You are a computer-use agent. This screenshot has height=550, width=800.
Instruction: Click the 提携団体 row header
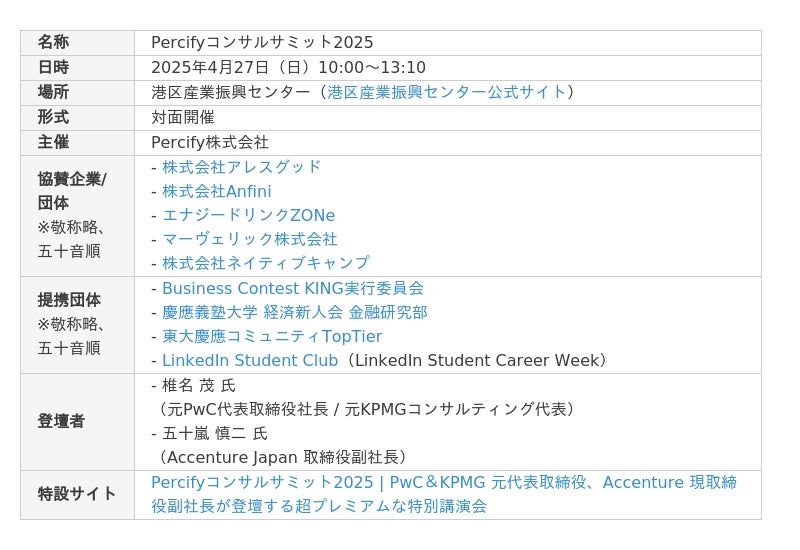click(x=69, y=300)
